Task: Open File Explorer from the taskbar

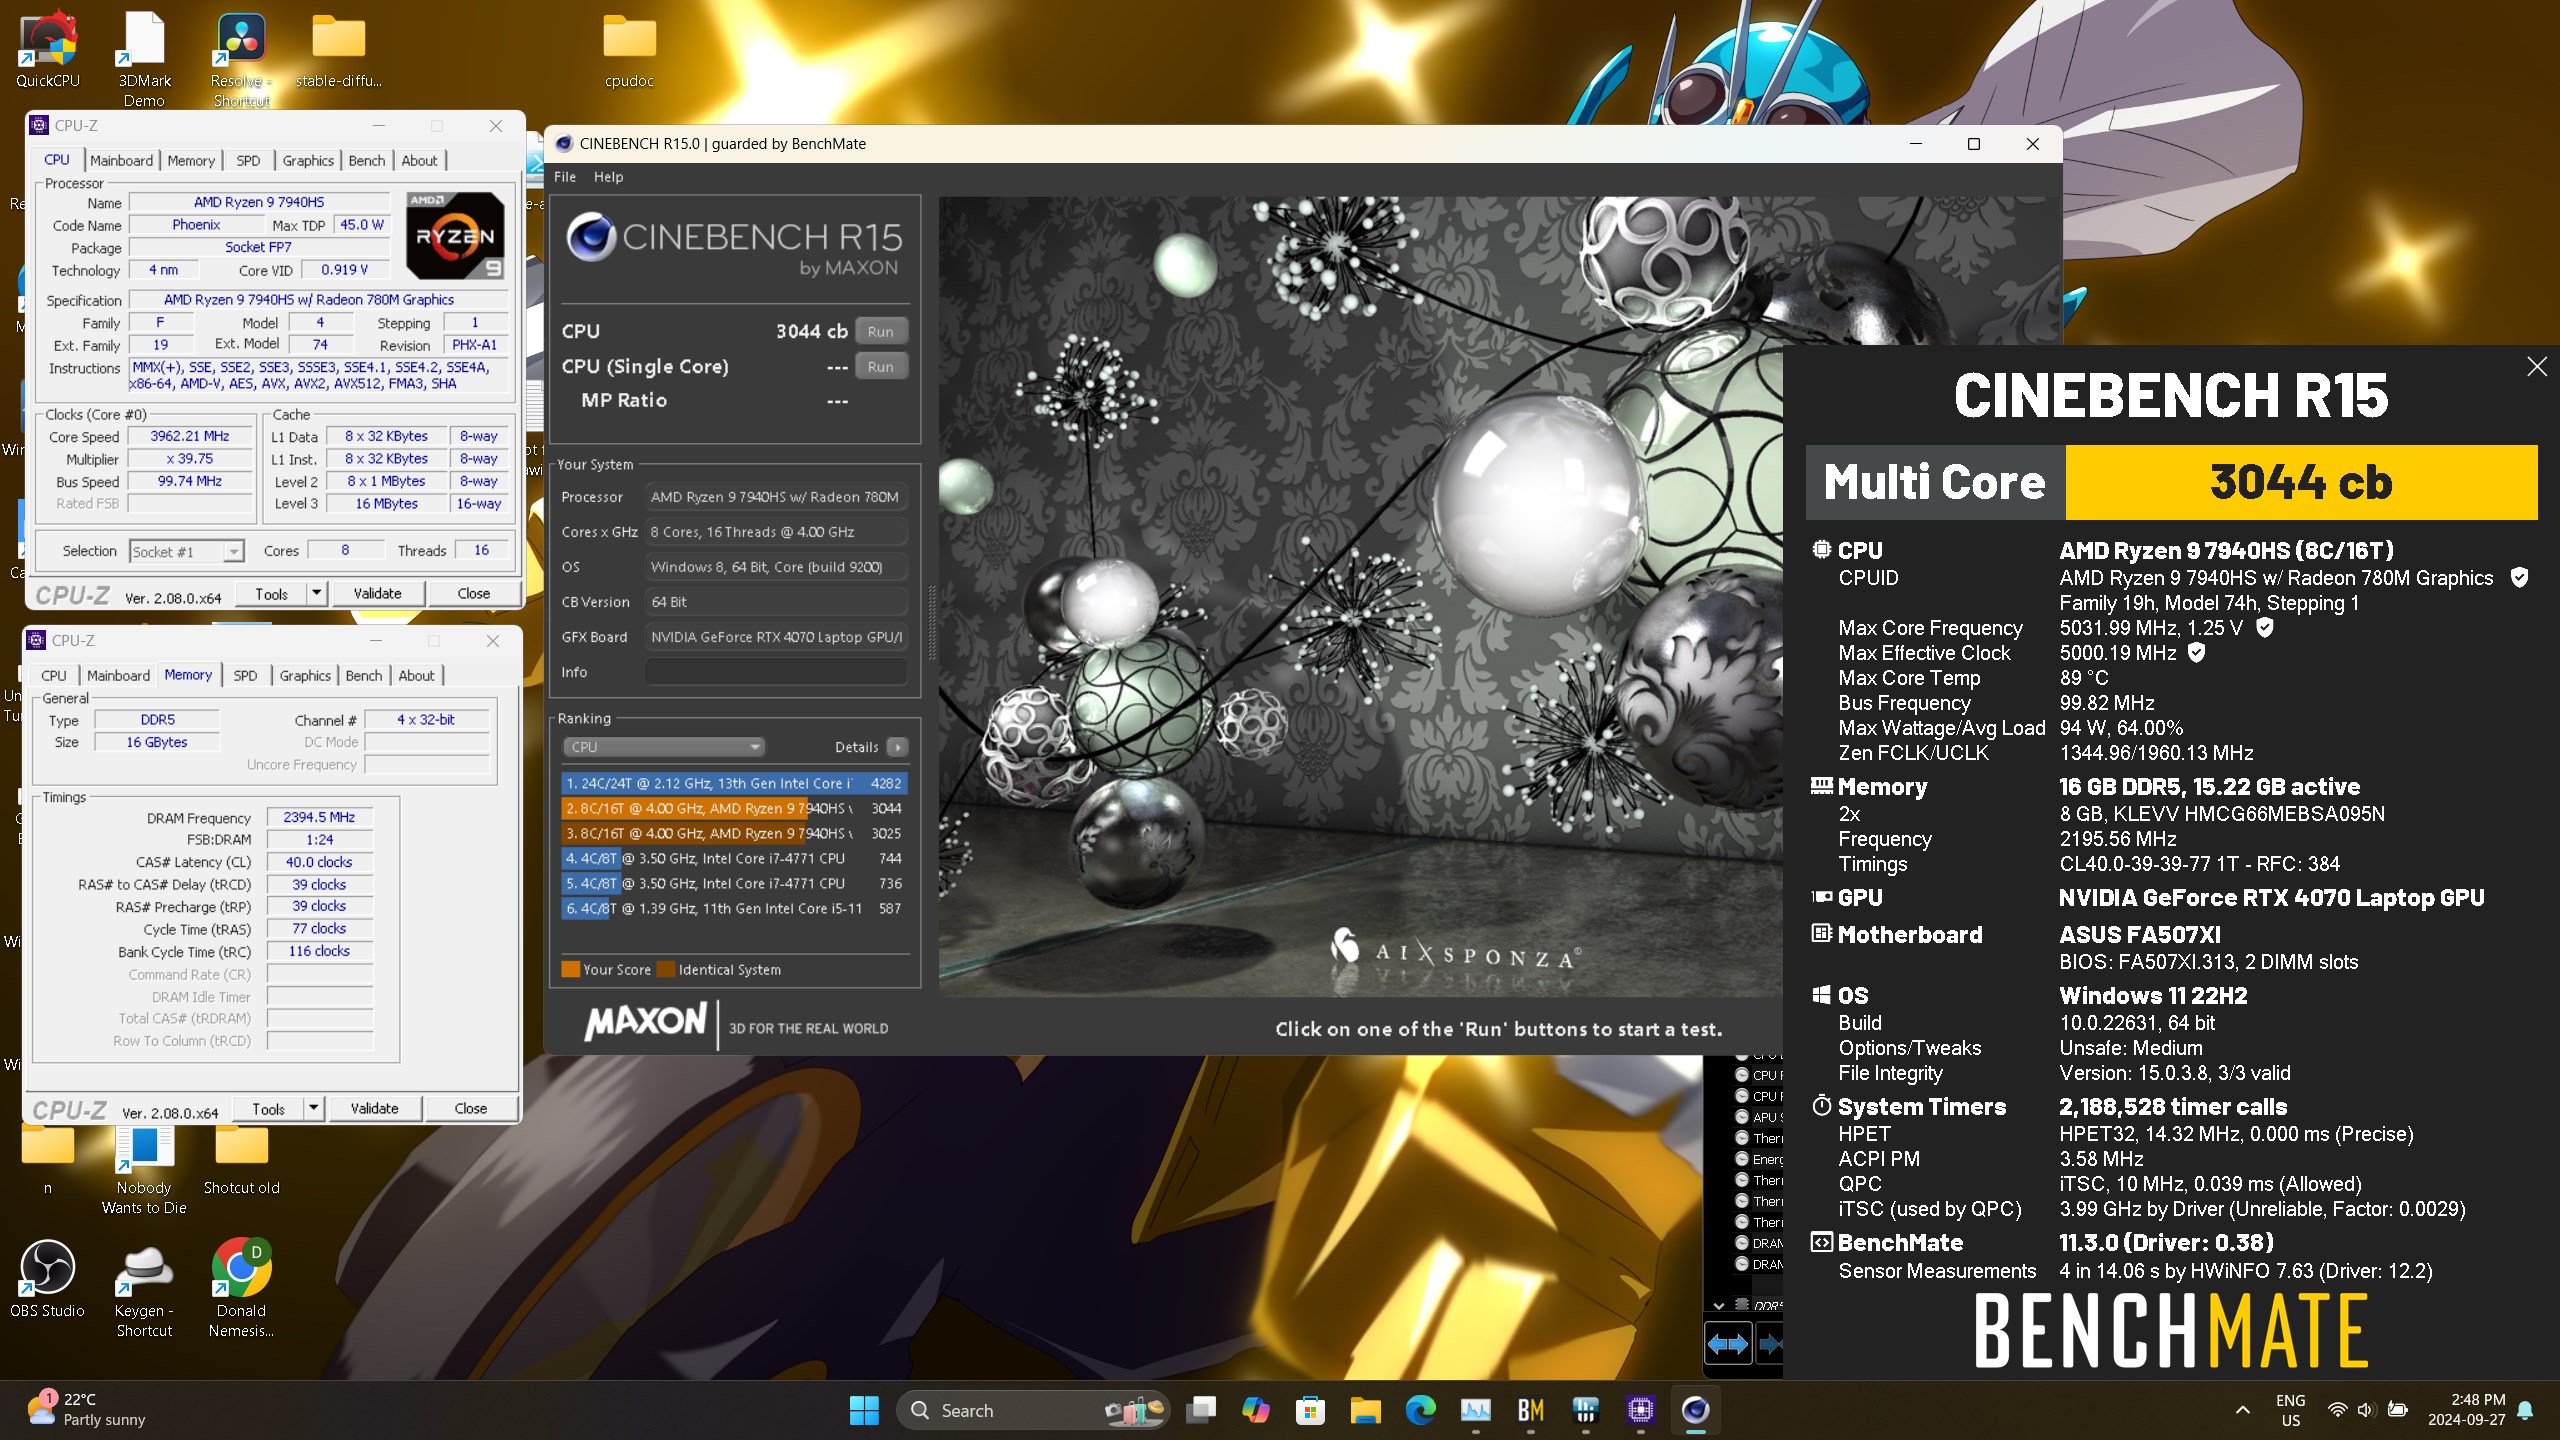Action: point(1365,1410)
